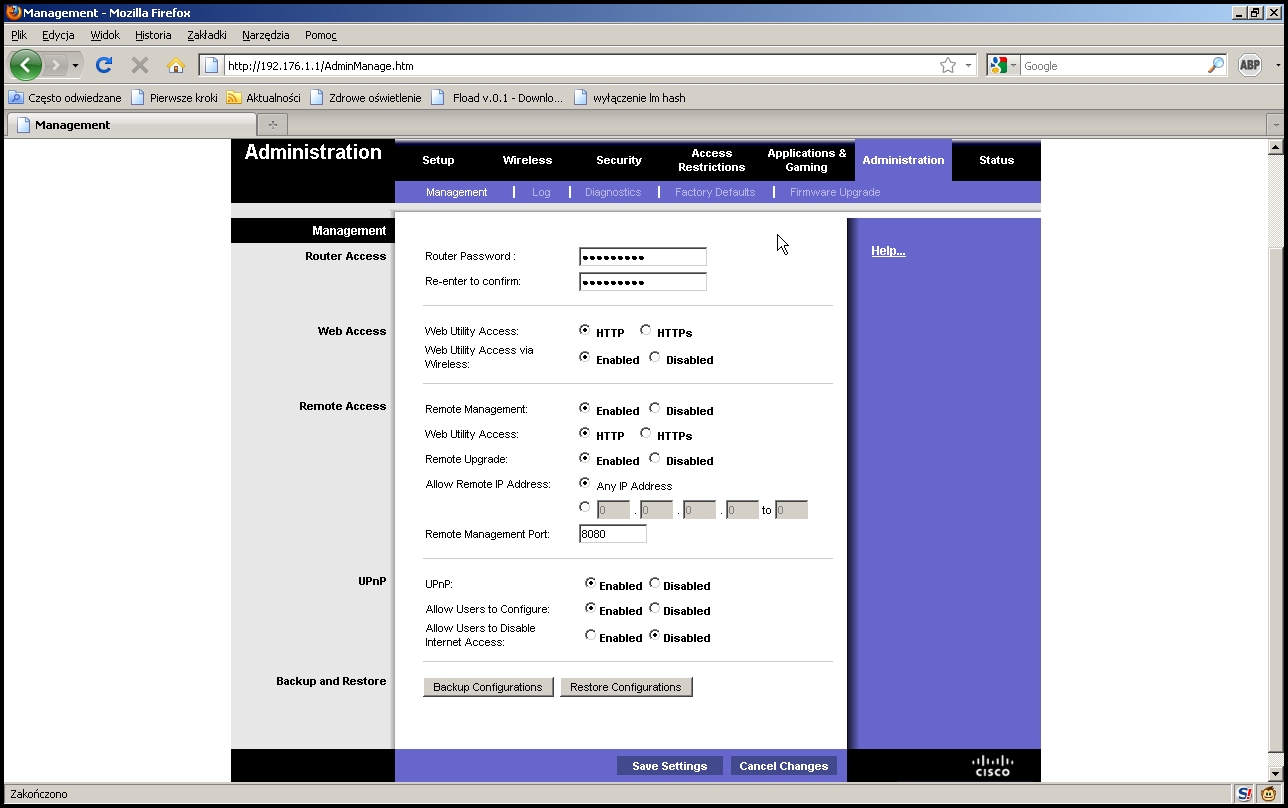
Task: Open the Firmware Upgrade subtab
Action: pos(835,192)
